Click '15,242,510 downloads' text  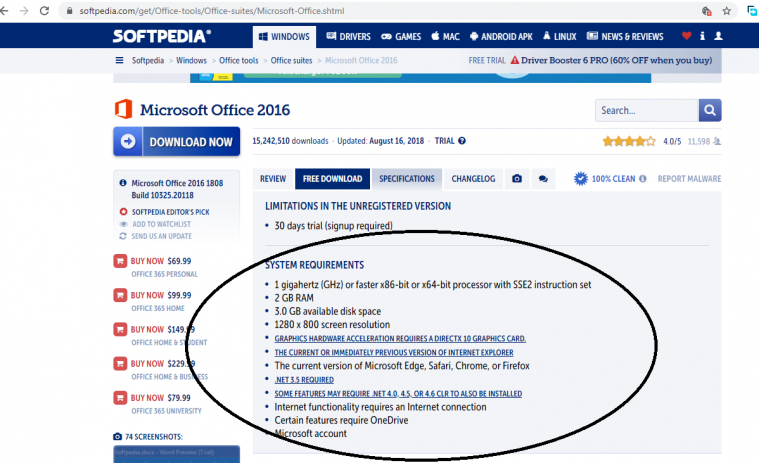tap(290, 141)
